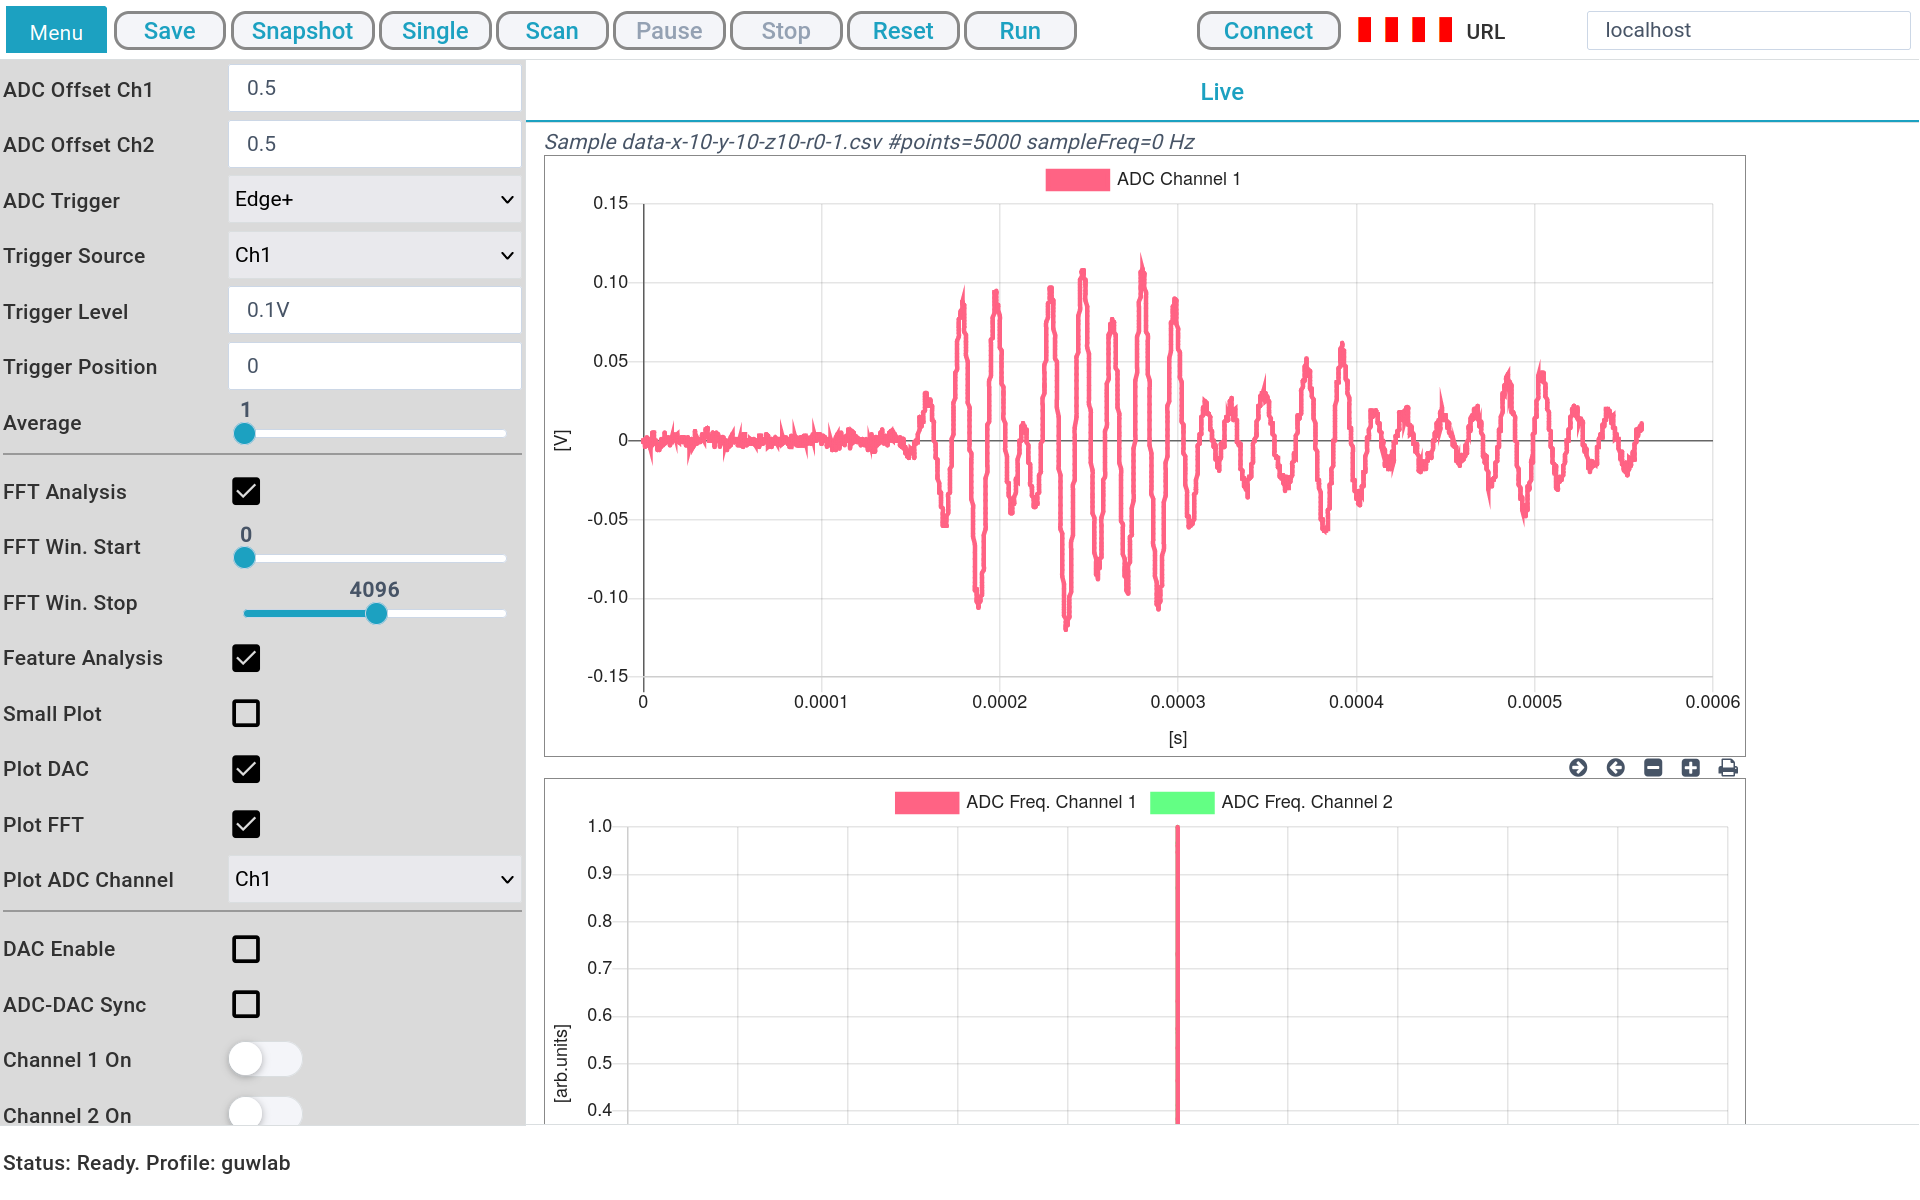Expand the Trigger Source dropdown
This screenshot has width=1920, height=1200.
(374, 255)
